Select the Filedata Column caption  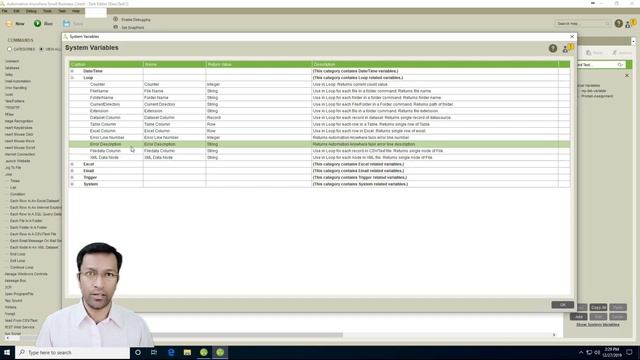105,151
